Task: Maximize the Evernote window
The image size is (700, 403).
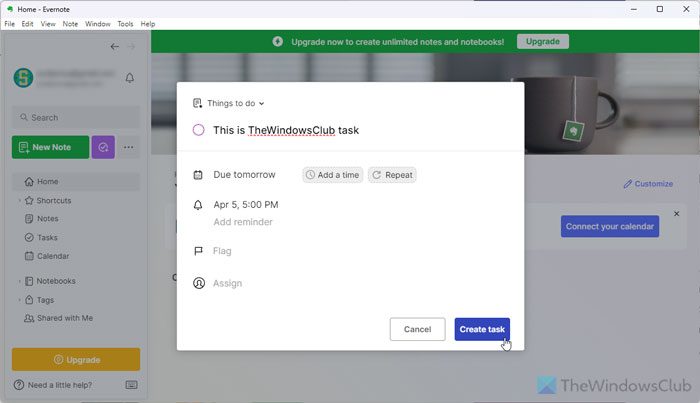Action: point(660,9)
